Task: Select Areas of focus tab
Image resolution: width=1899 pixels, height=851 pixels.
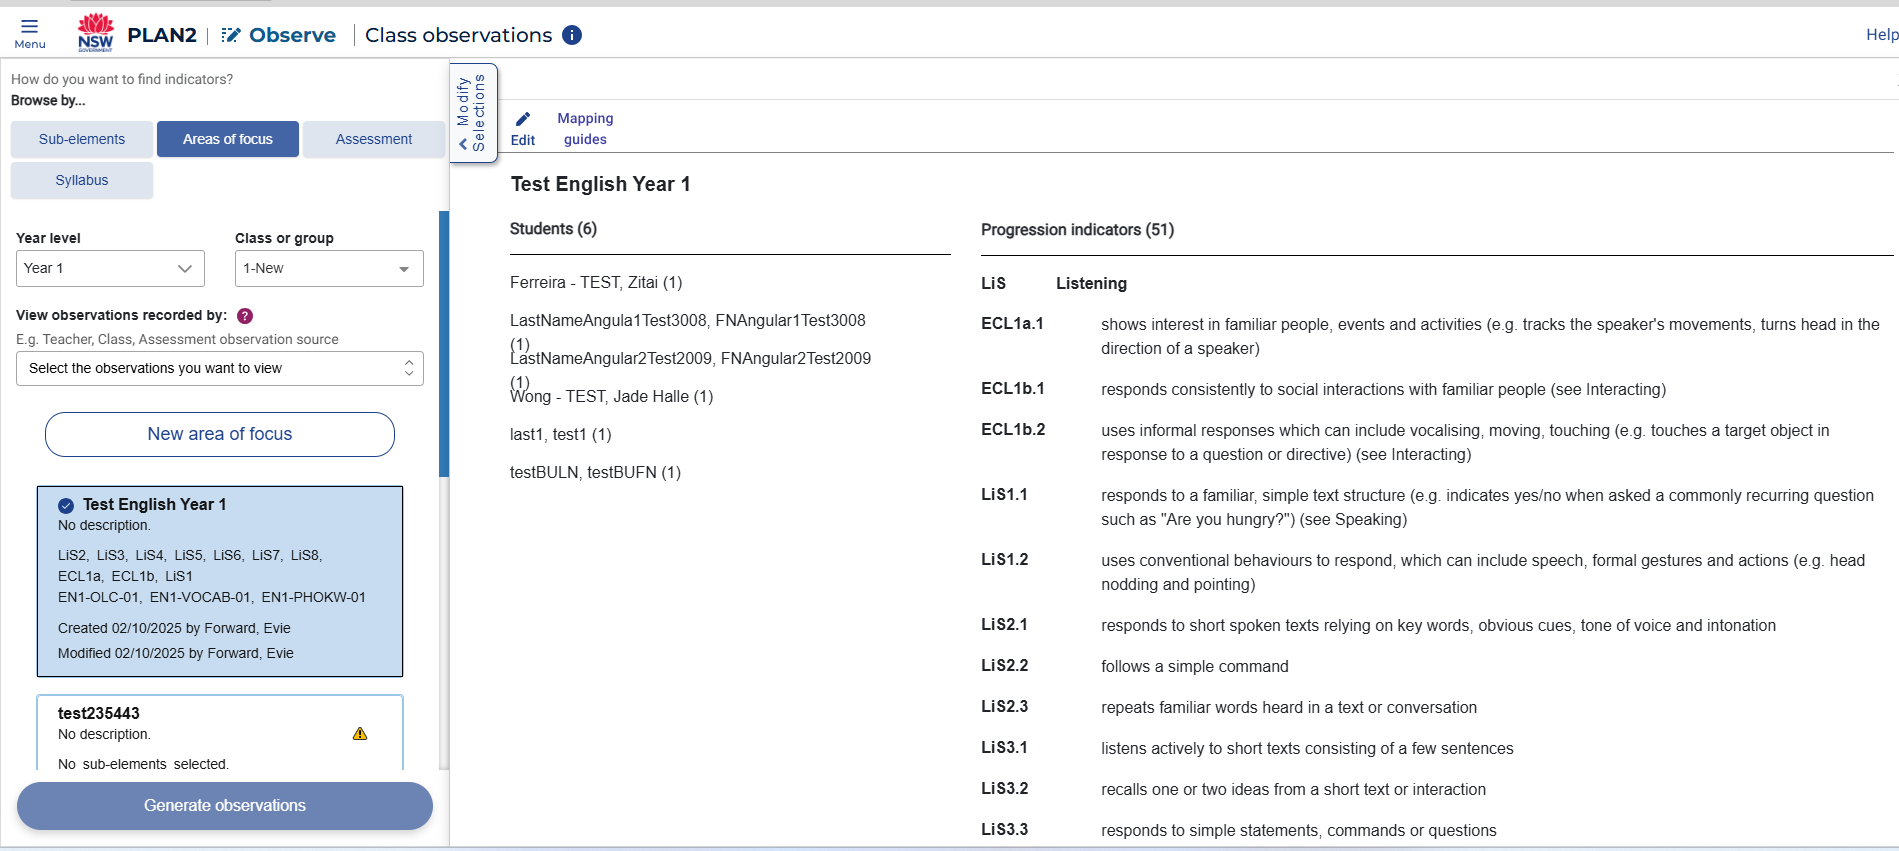Action: [228, 139]
